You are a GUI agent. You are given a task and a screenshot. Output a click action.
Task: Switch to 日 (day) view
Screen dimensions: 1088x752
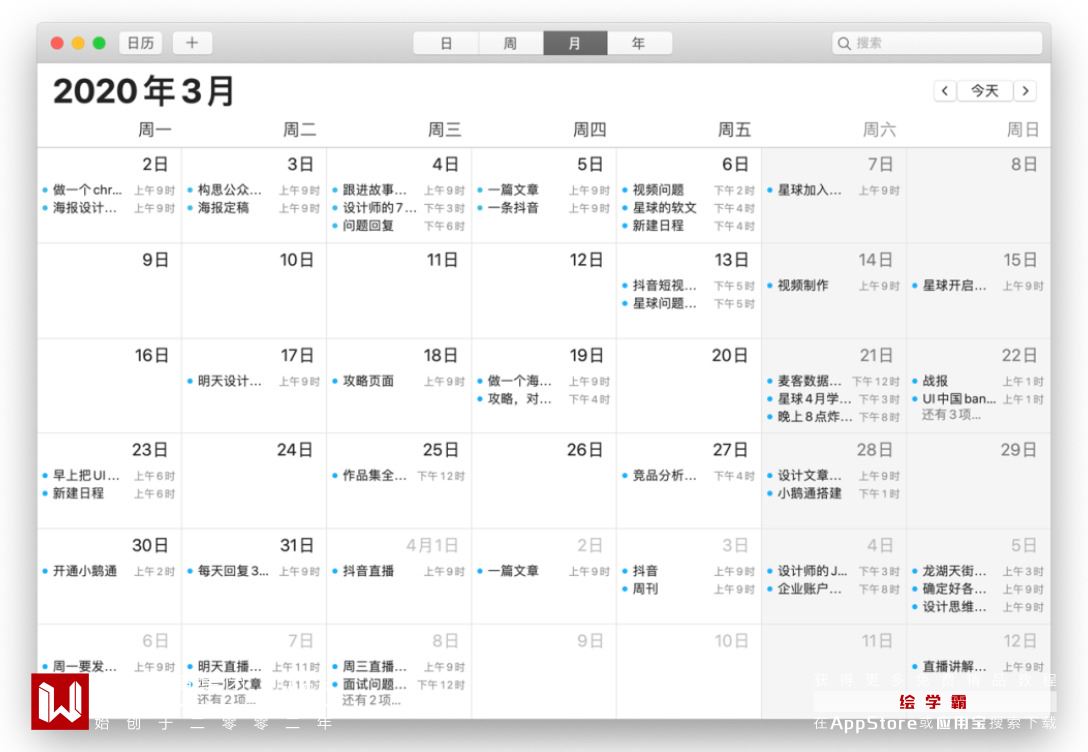pyautogui.click(x=446, y=43)
